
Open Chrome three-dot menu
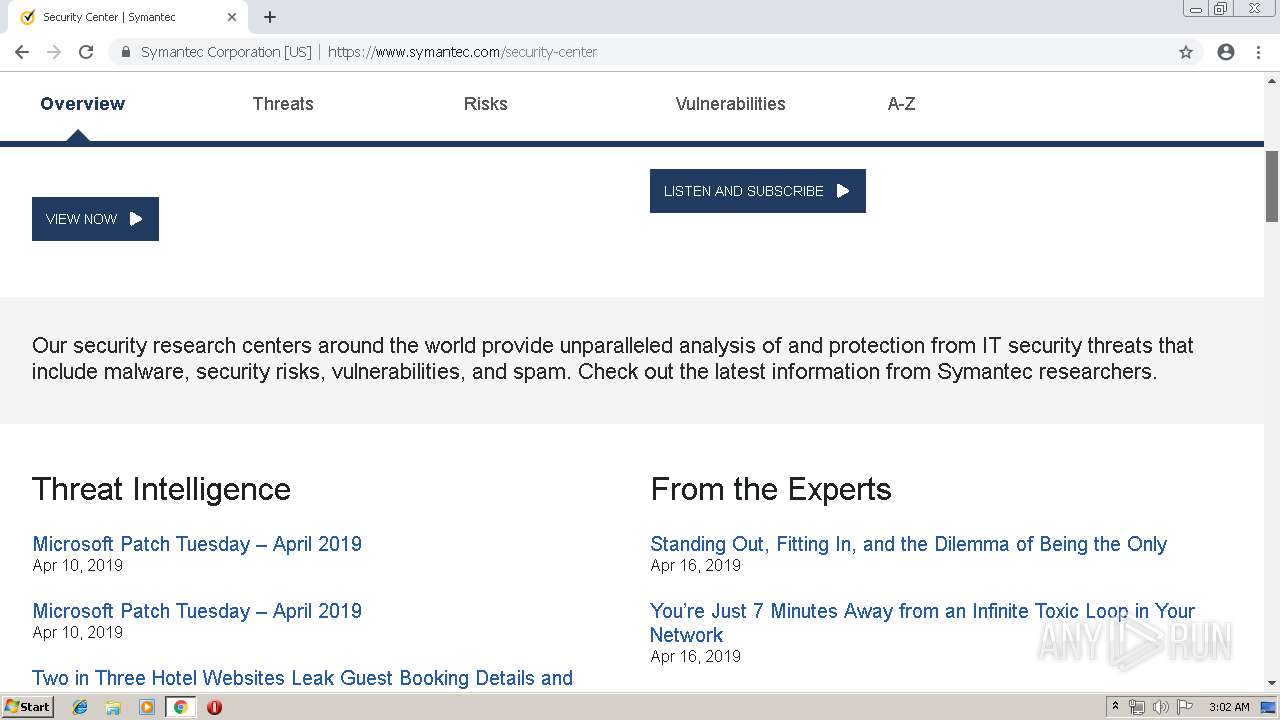[1258, 52]
